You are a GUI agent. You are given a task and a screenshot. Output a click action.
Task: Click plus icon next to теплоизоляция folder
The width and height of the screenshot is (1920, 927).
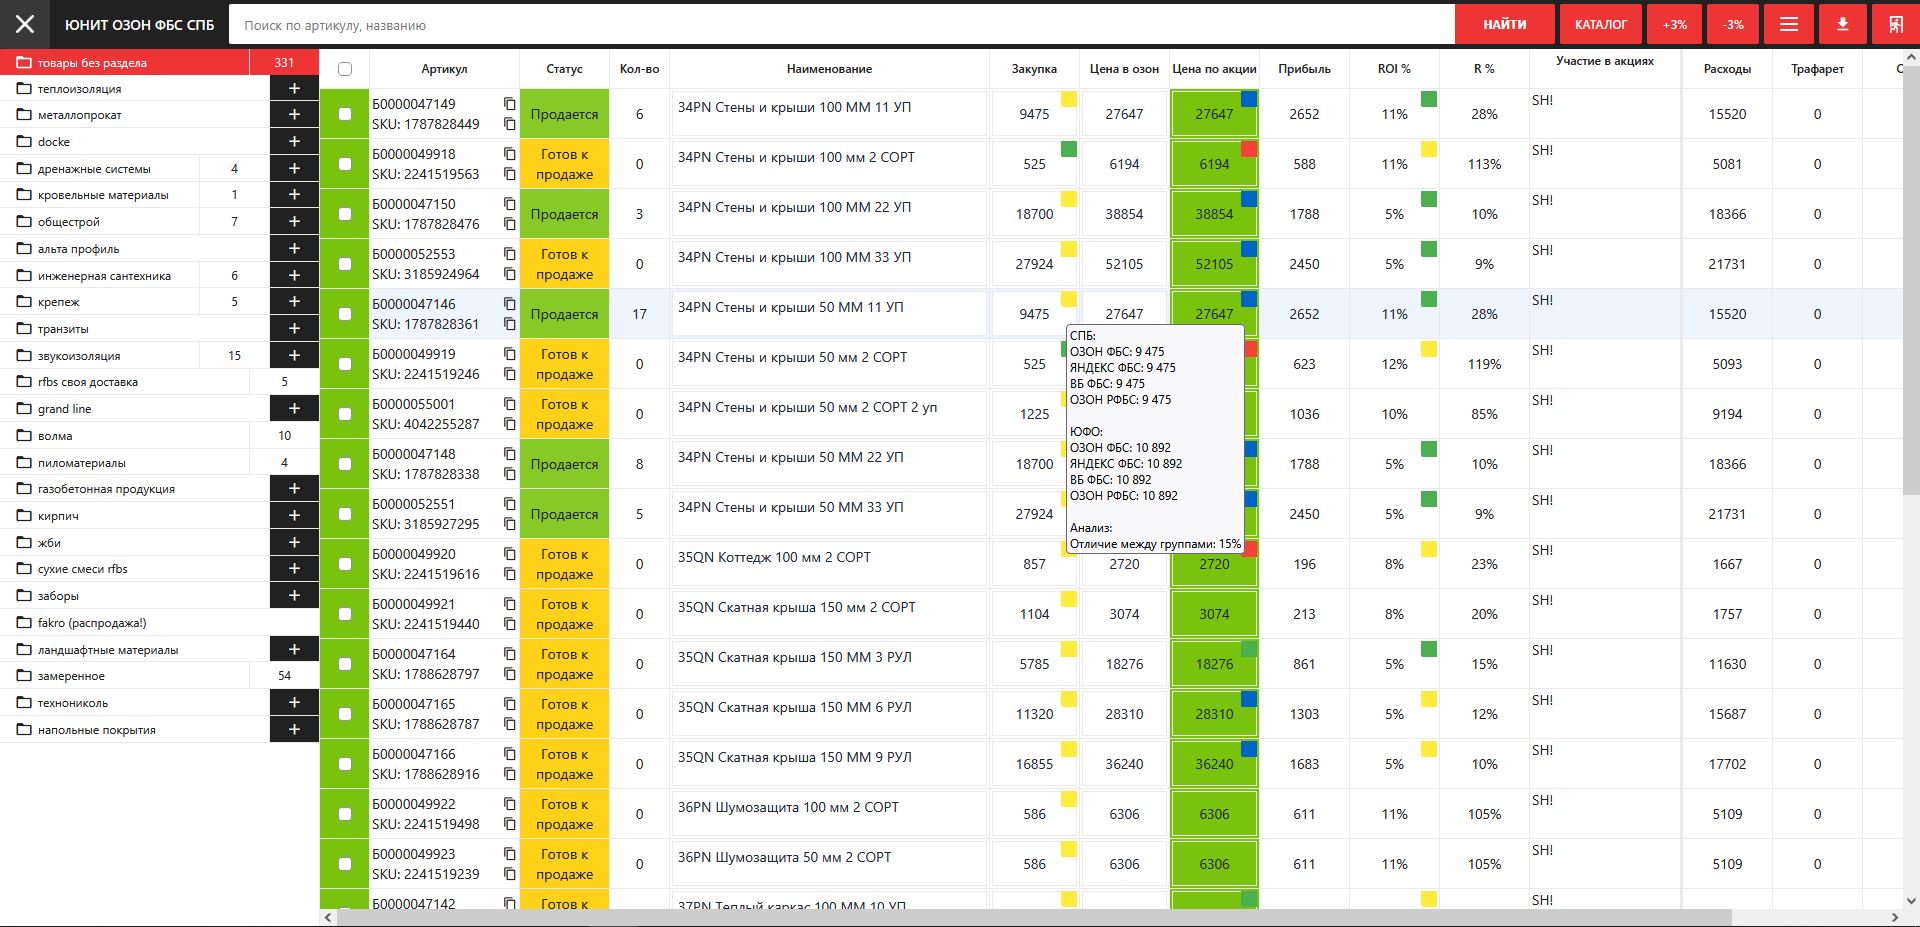coord(294,88)
